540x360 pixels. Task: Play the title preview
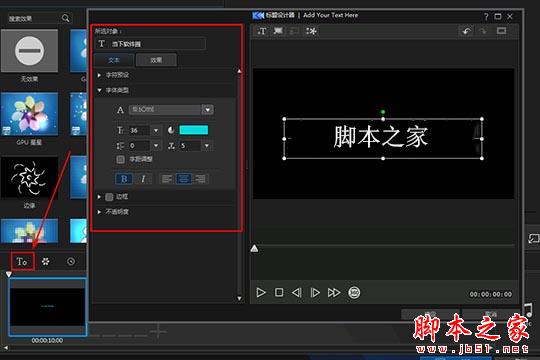point(261,292)
